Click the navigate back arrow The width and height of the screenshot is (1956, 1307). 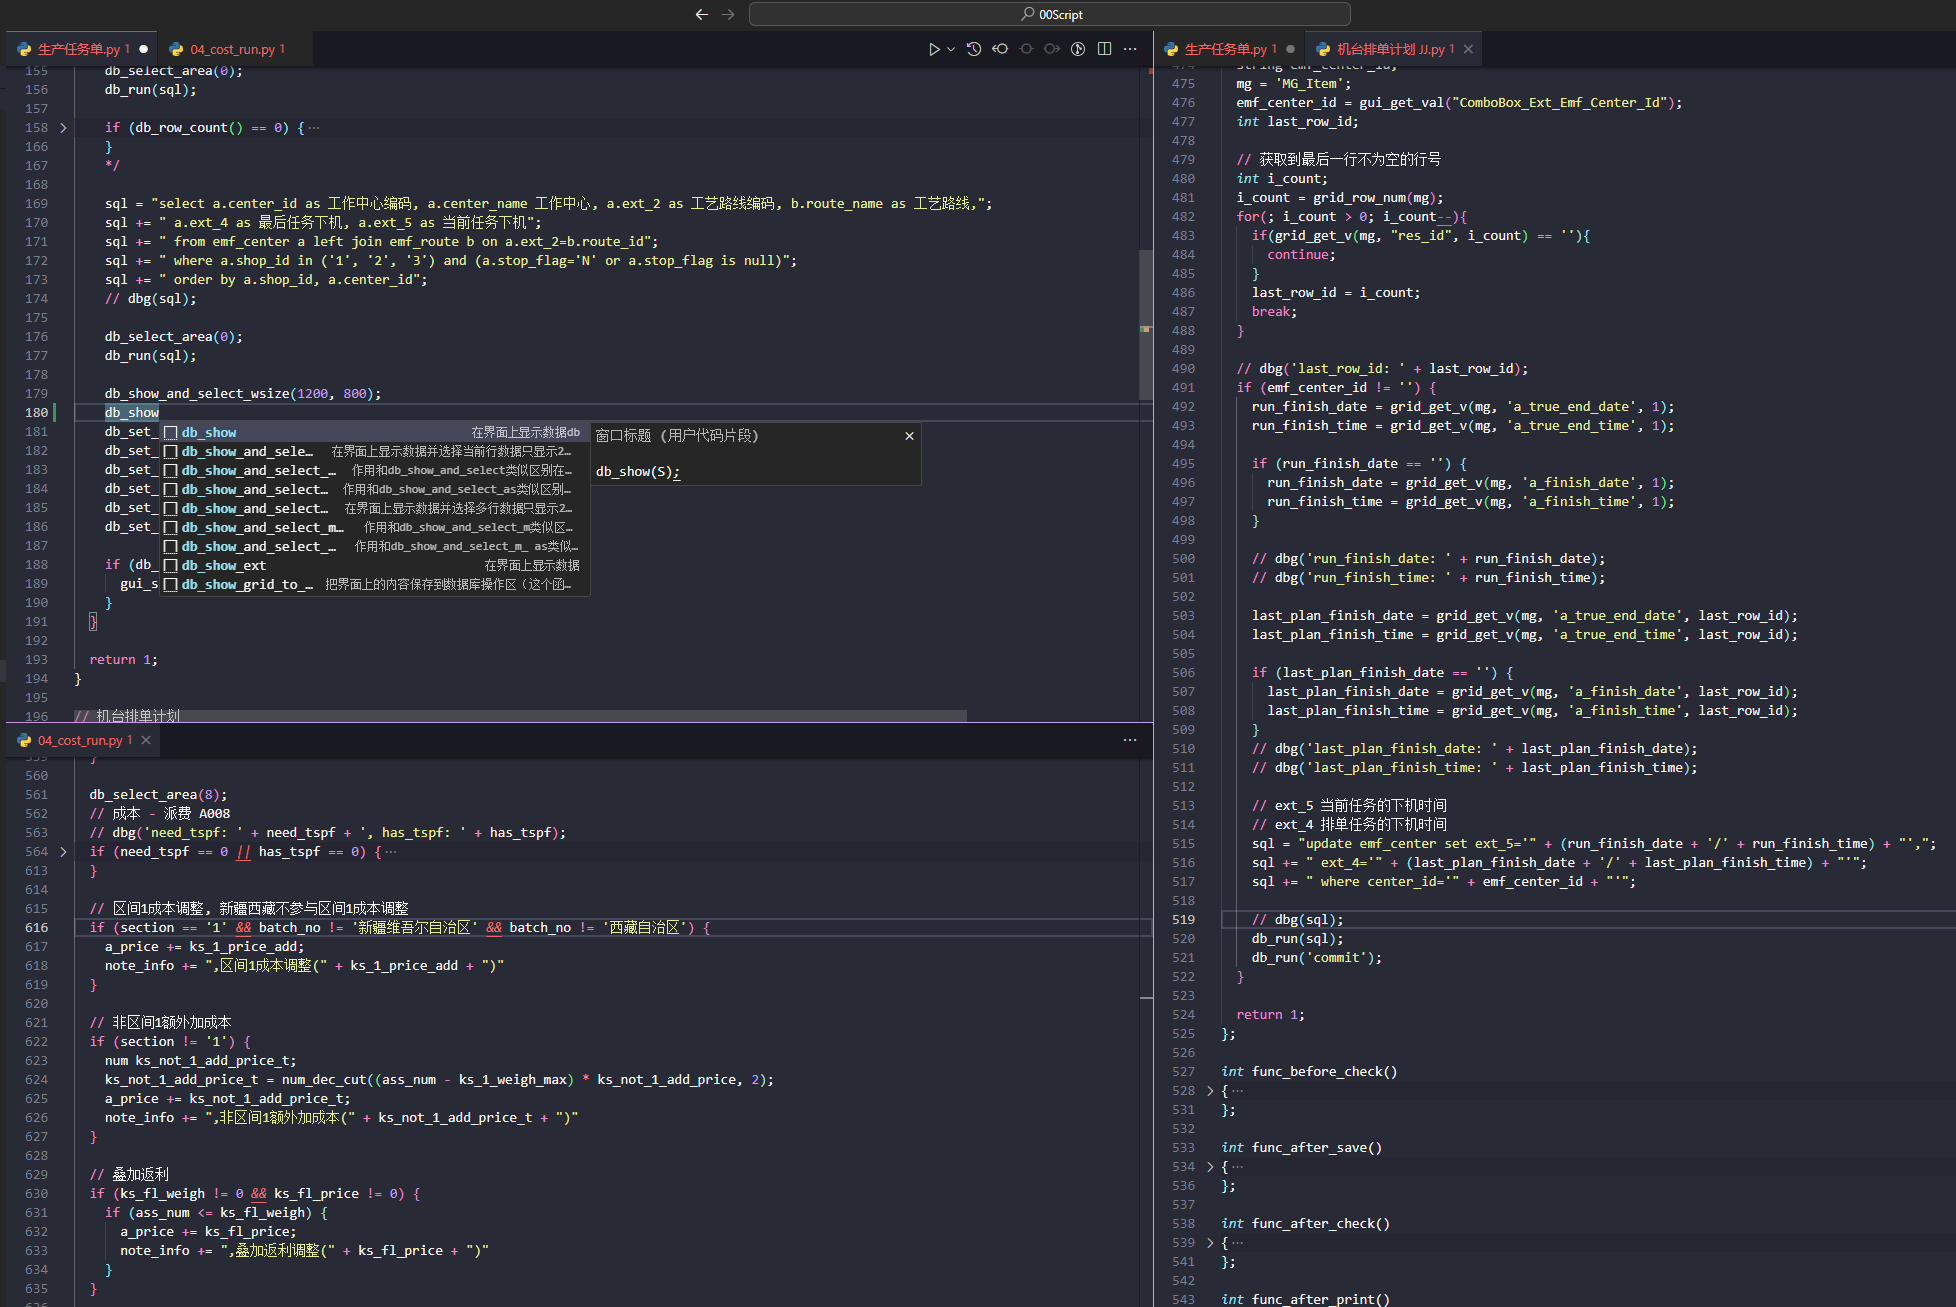pos(701,14)
